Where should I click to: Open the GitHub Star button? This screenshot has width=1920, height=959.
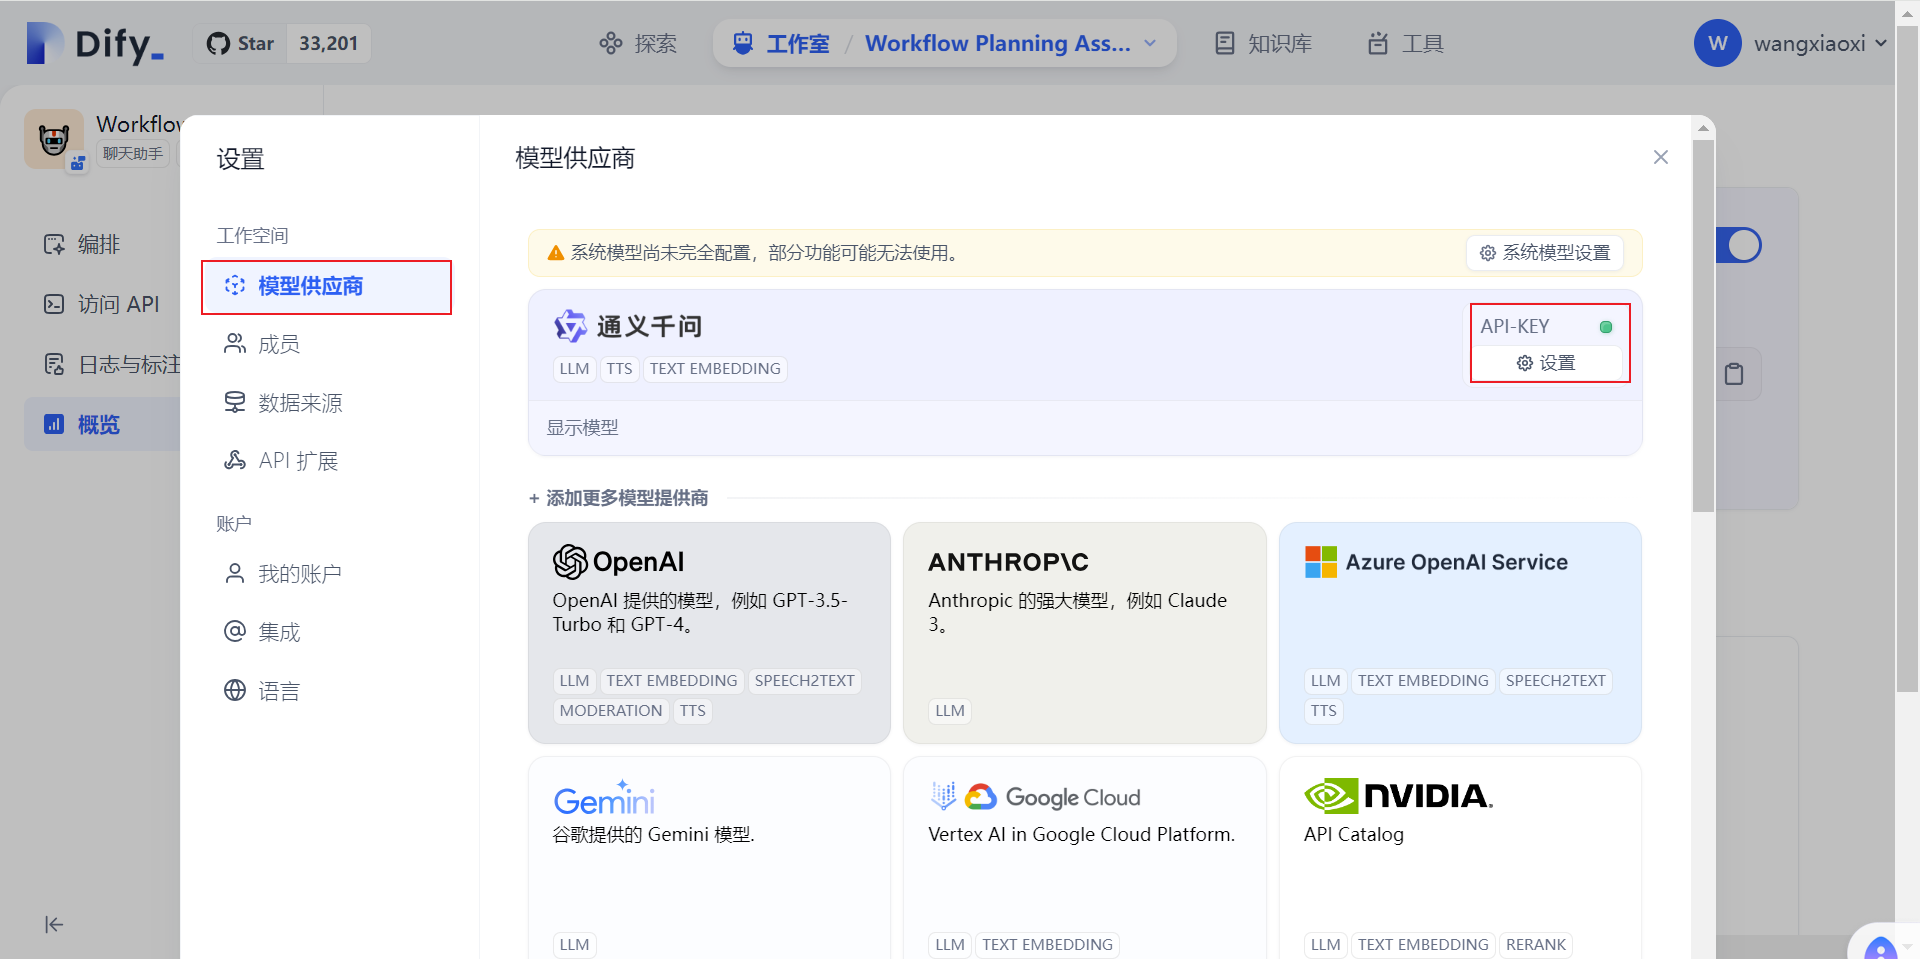pyautogui.click(x=240, y=44)
